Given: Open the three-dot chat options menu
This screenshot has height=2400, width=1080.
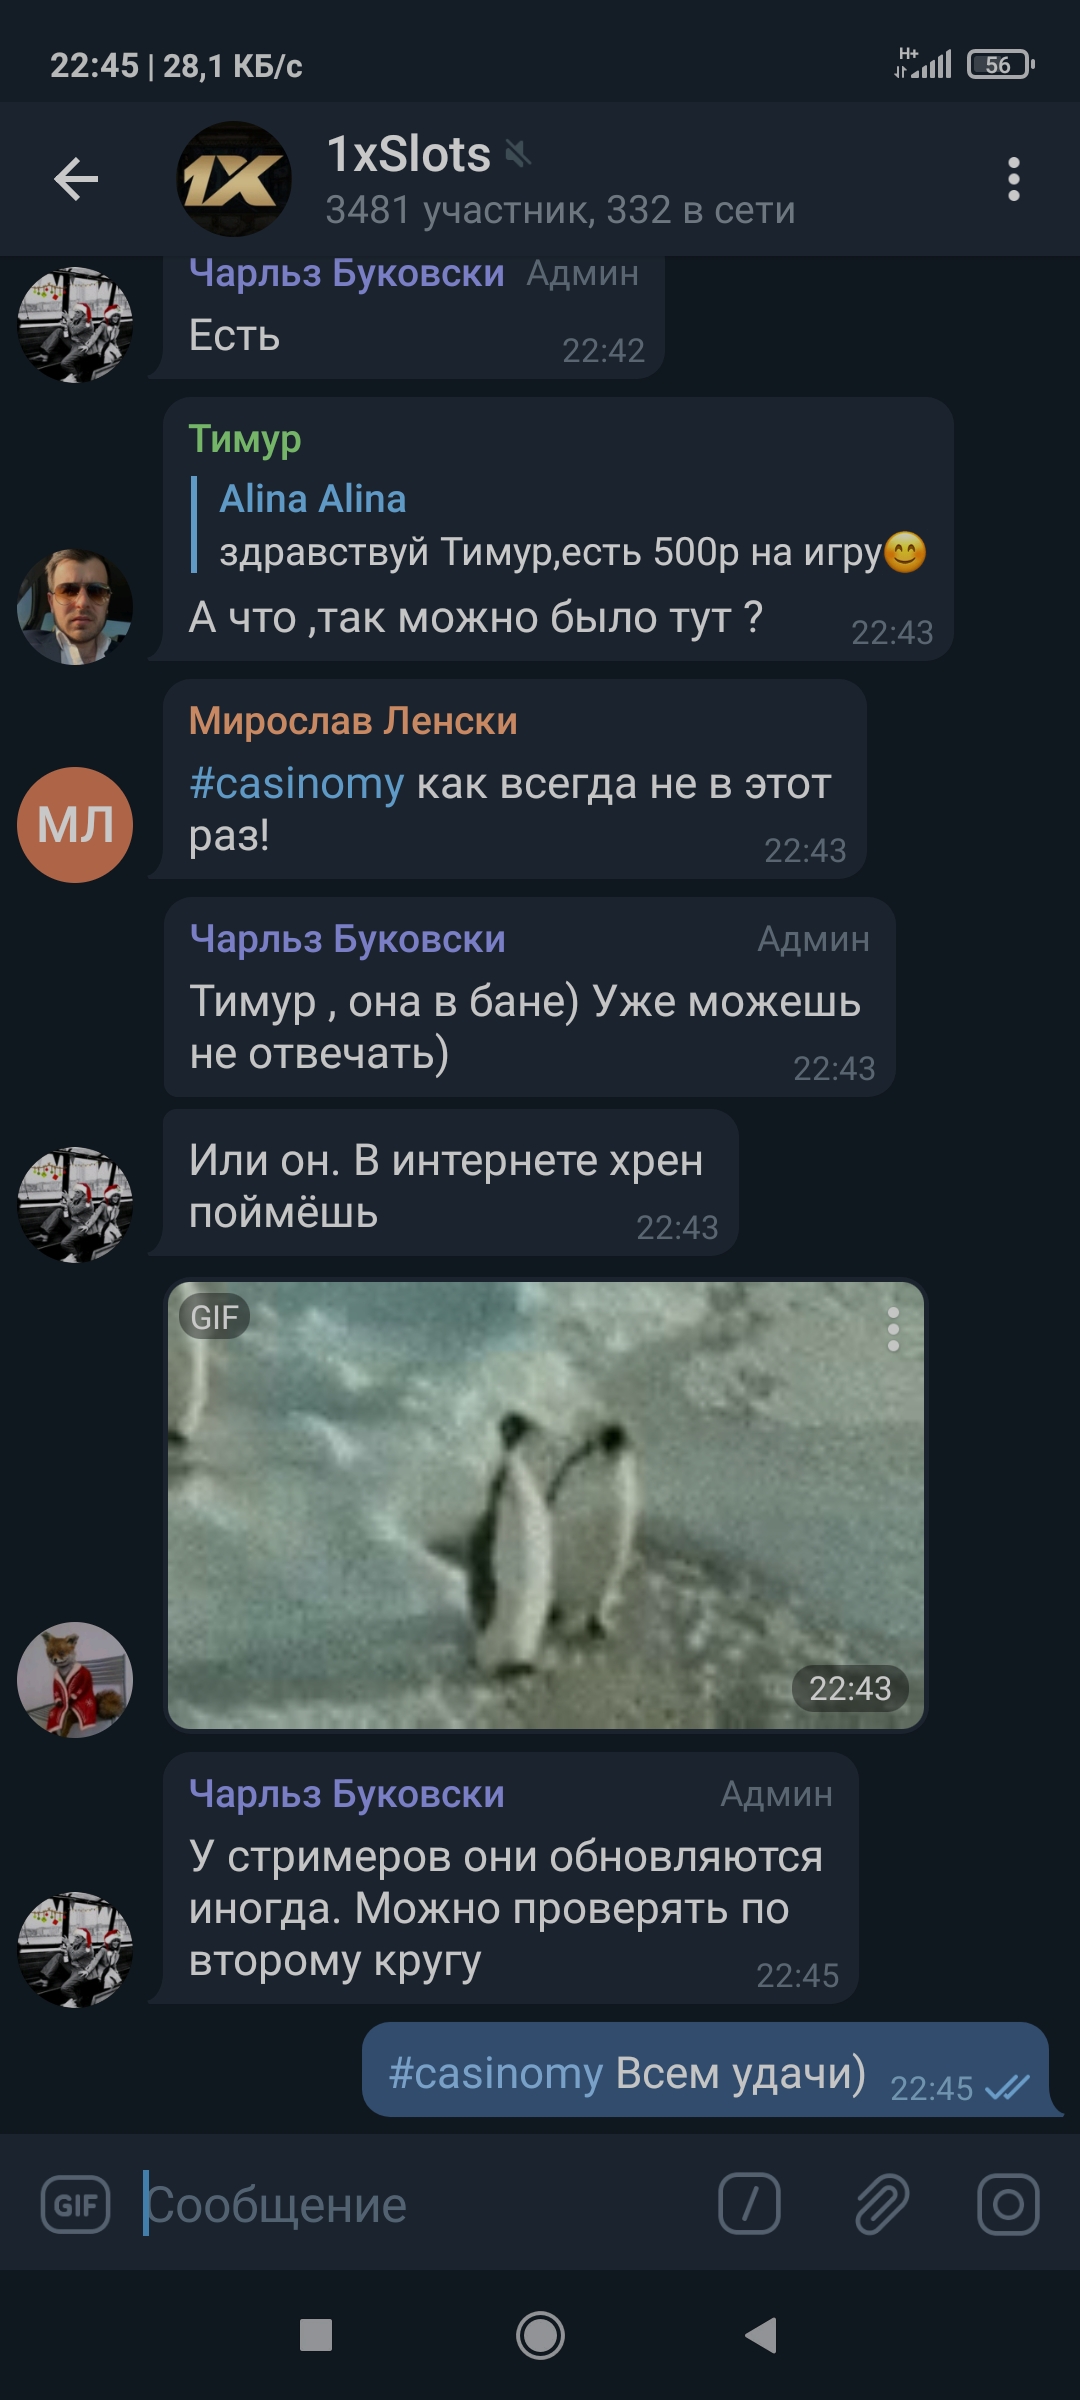Looking at the screenshot, I should click(1013, 179).
